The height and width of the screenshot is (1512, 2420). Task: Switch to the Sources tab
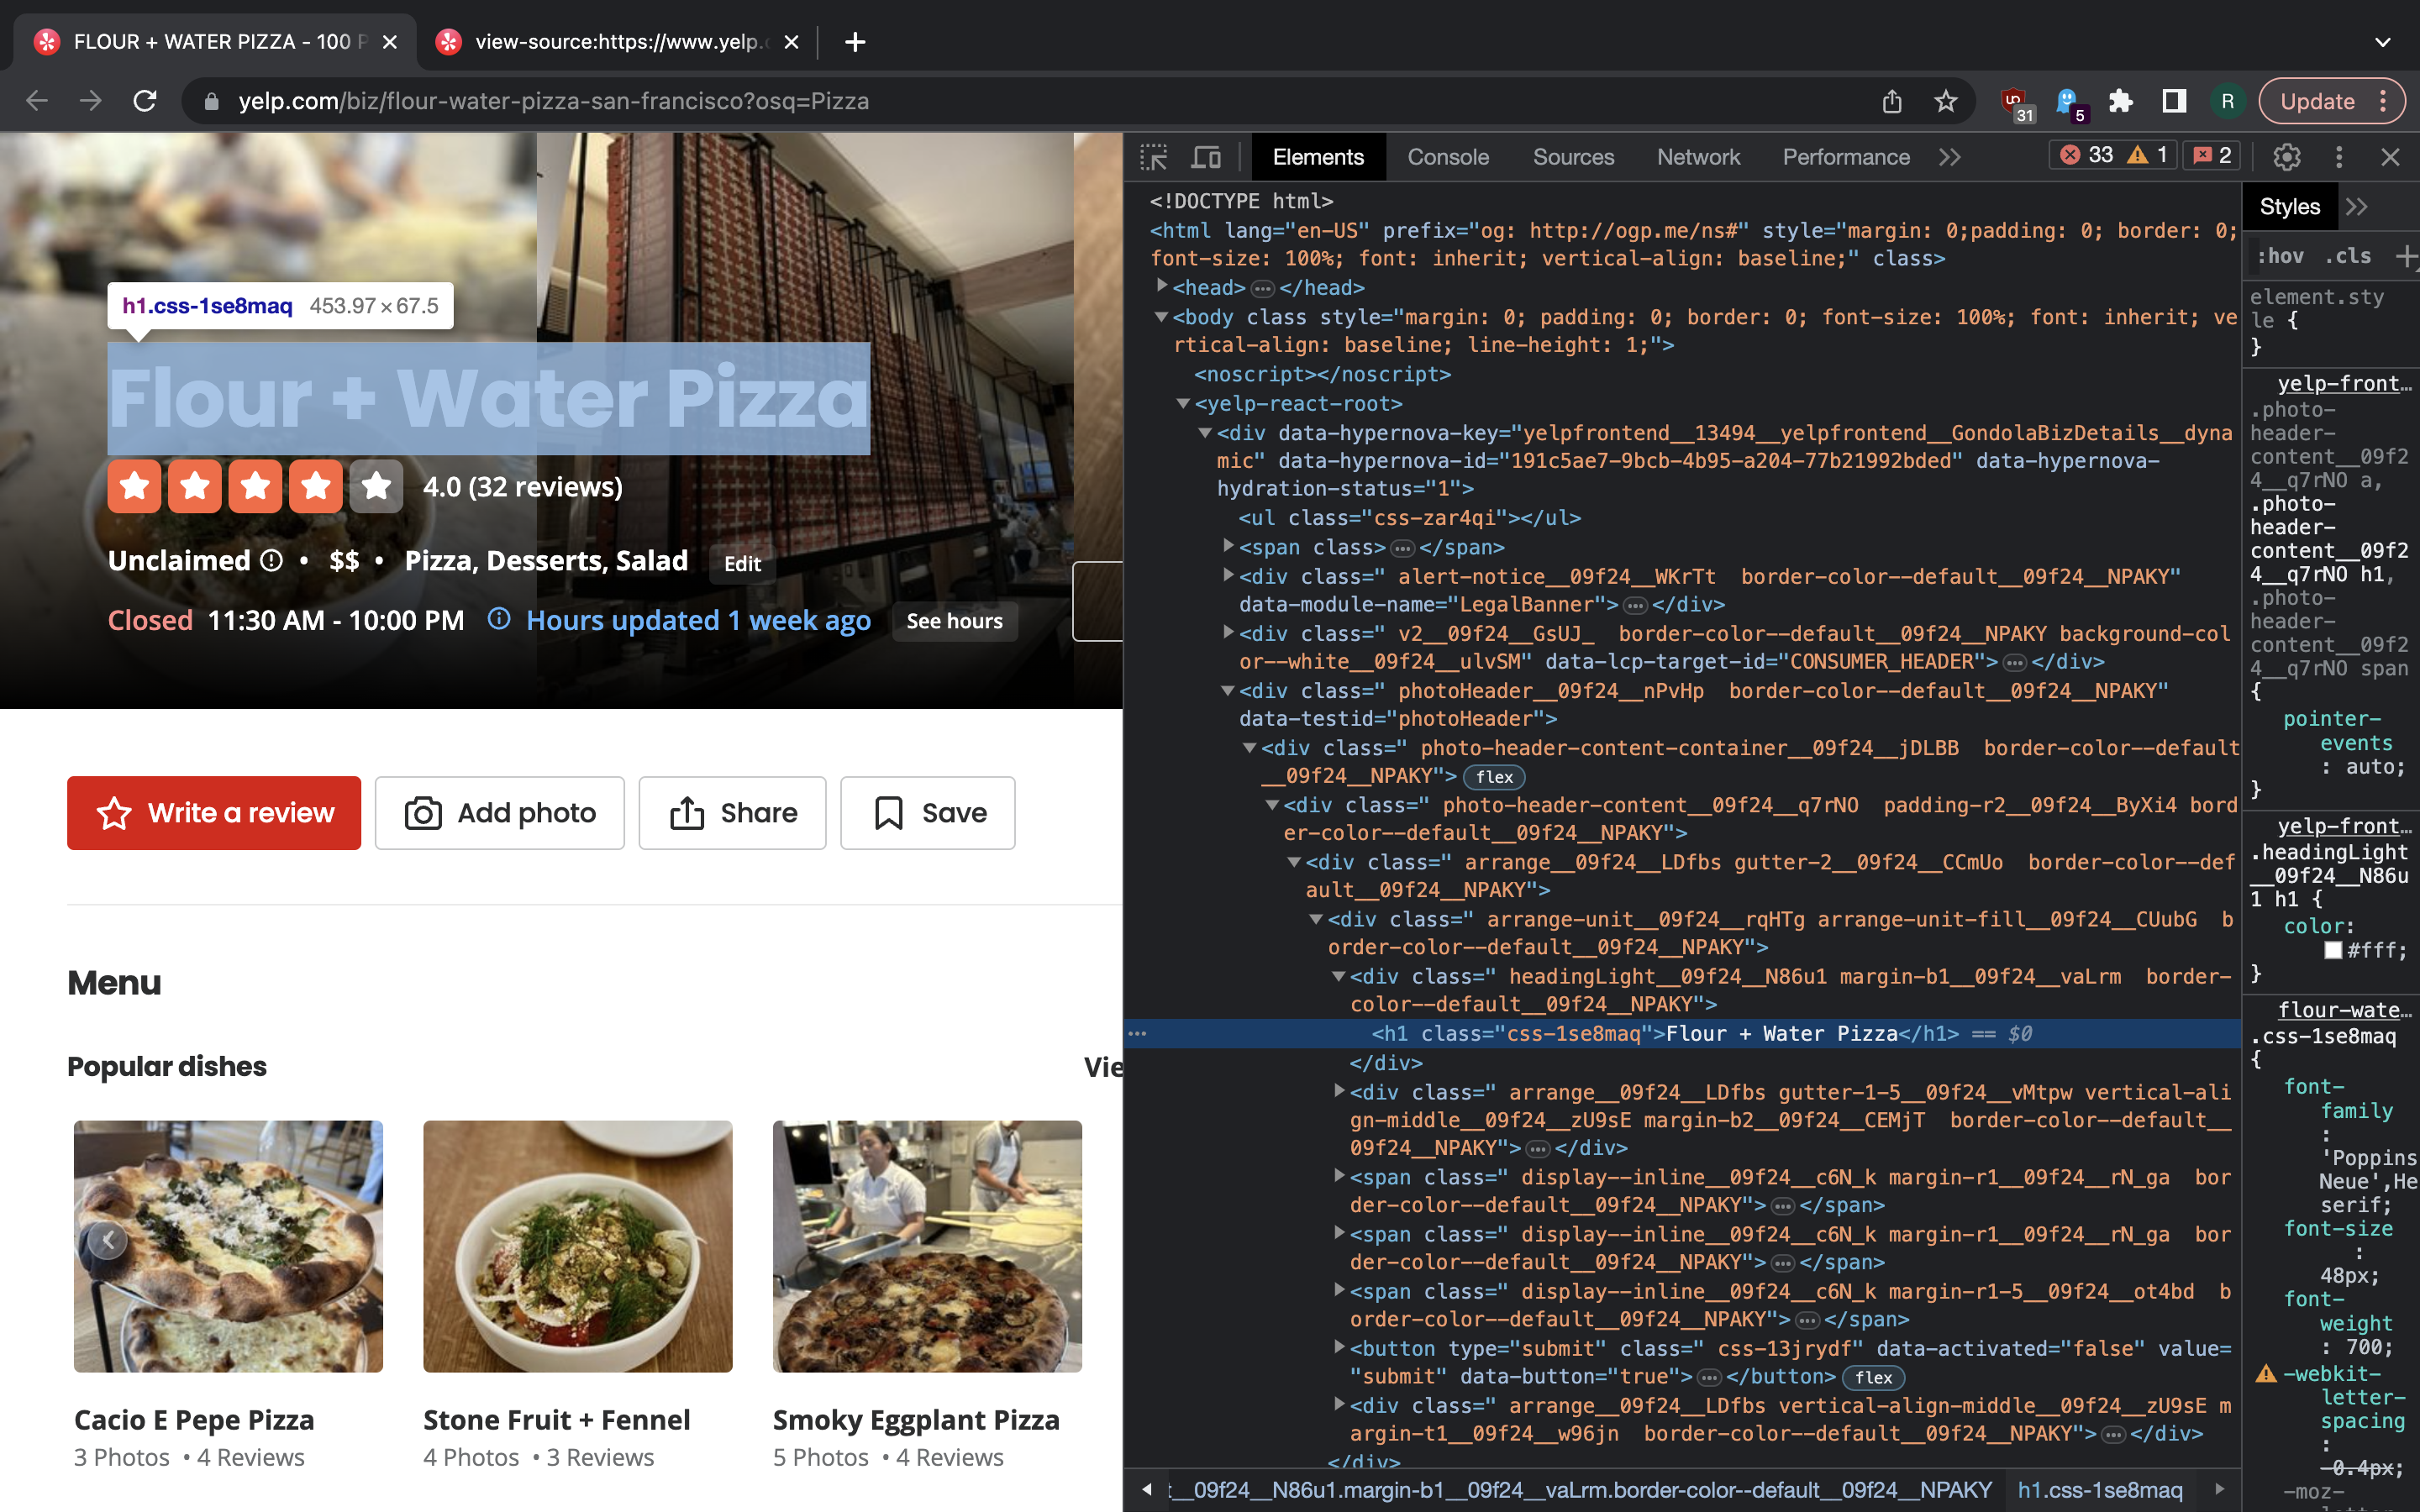[1573, 157]
